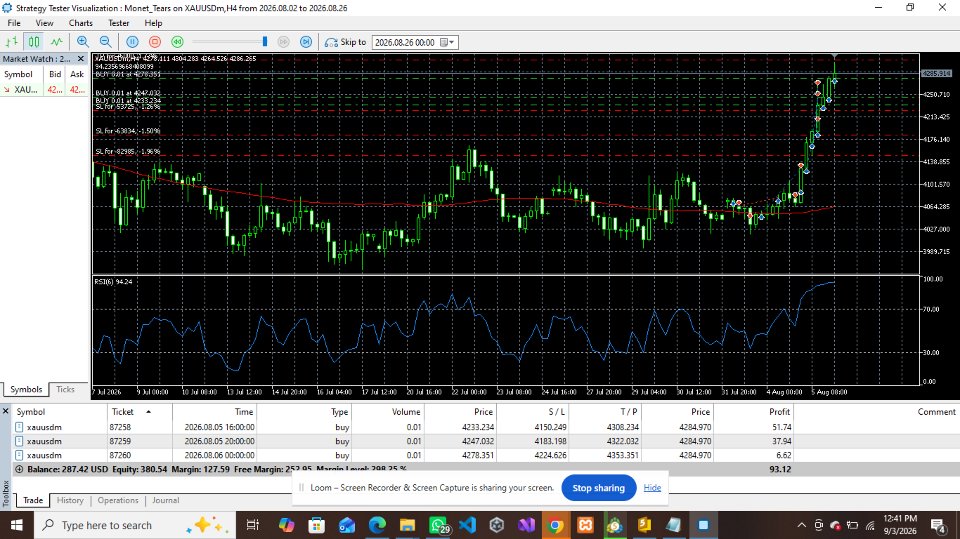This screenshot has height=539, width=960.
Task: Open Microsoft Edge from the taskbar
Action: click(377, 525)
